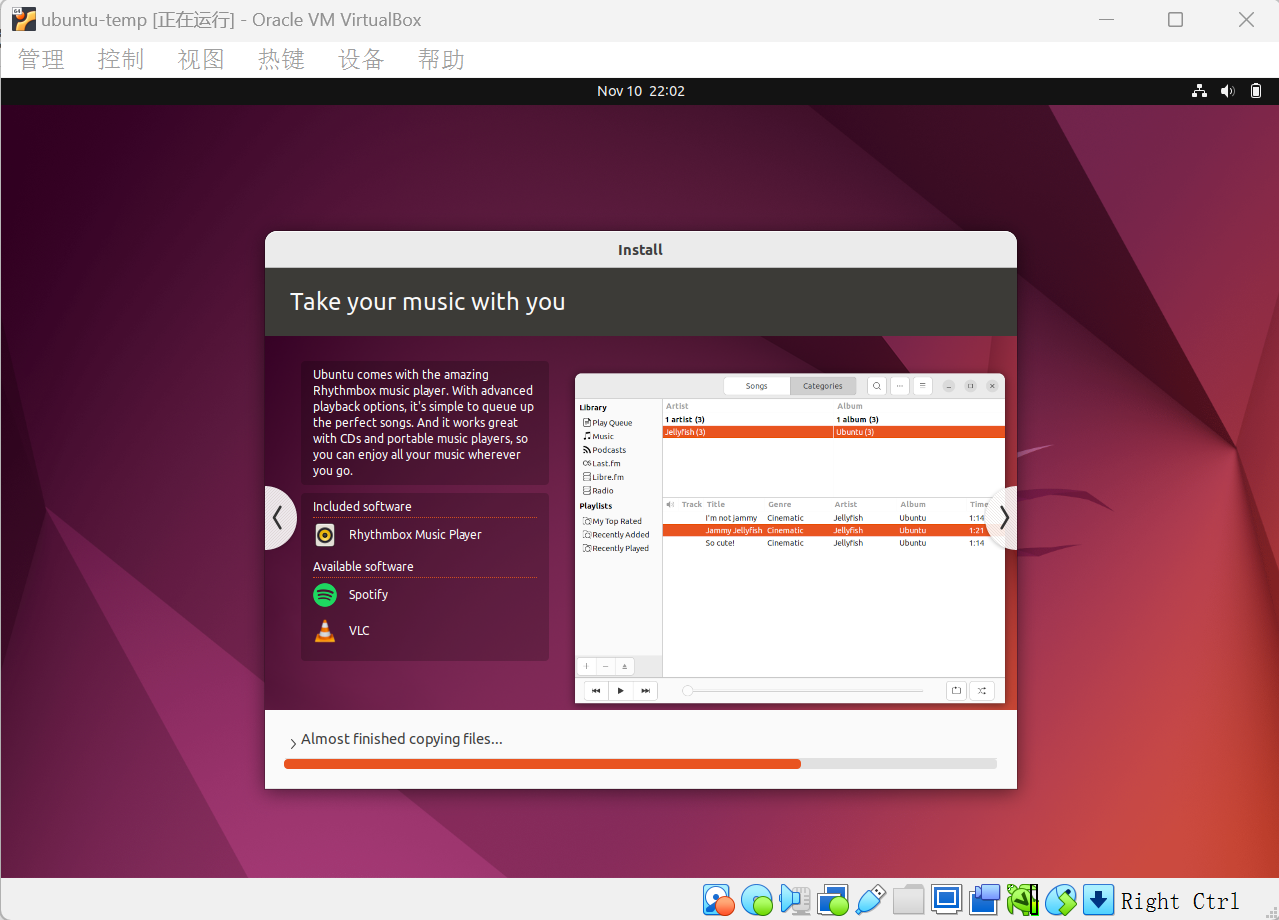
Task: Click the Ubuntu wired network icon
Action: point(1199,91)
